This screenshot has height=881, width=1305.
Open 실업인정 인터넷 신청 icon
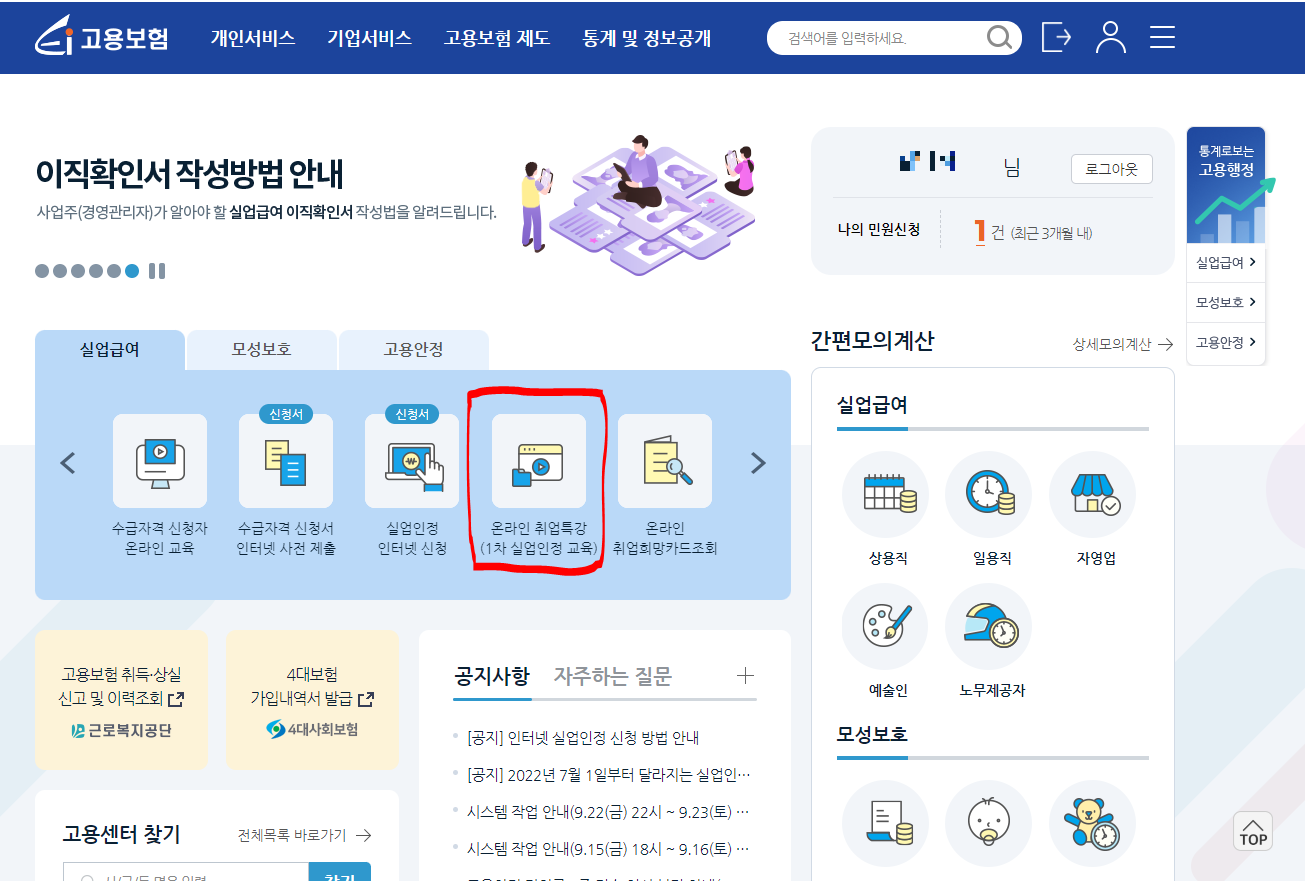pyautogui.click(x=412, y=461)
